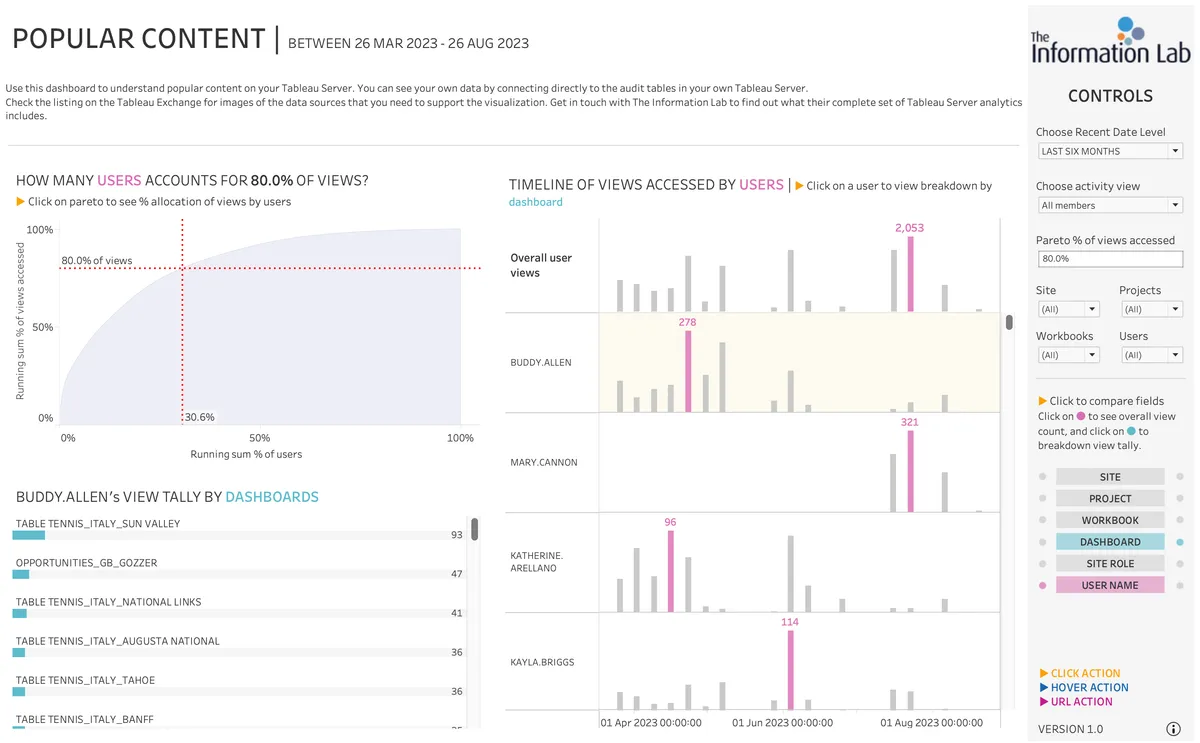This screenshot has height=743, width=1200.
Task: Click the value 93 for Sun Valley
Action: tap(457, 535)
